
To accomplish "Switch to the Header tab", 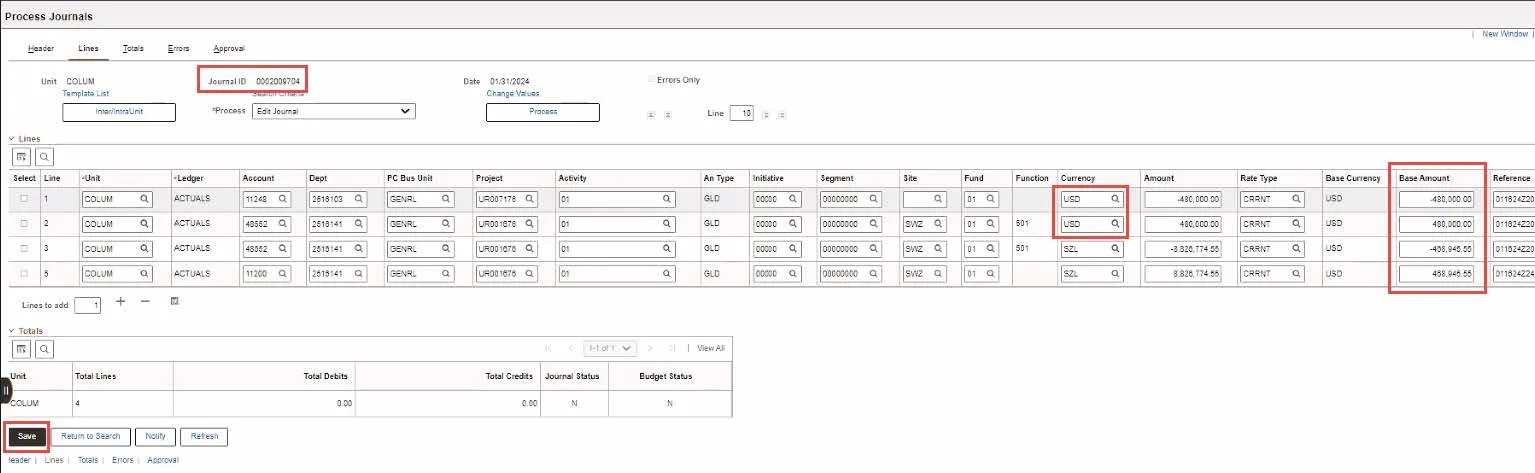I will 41,48.
